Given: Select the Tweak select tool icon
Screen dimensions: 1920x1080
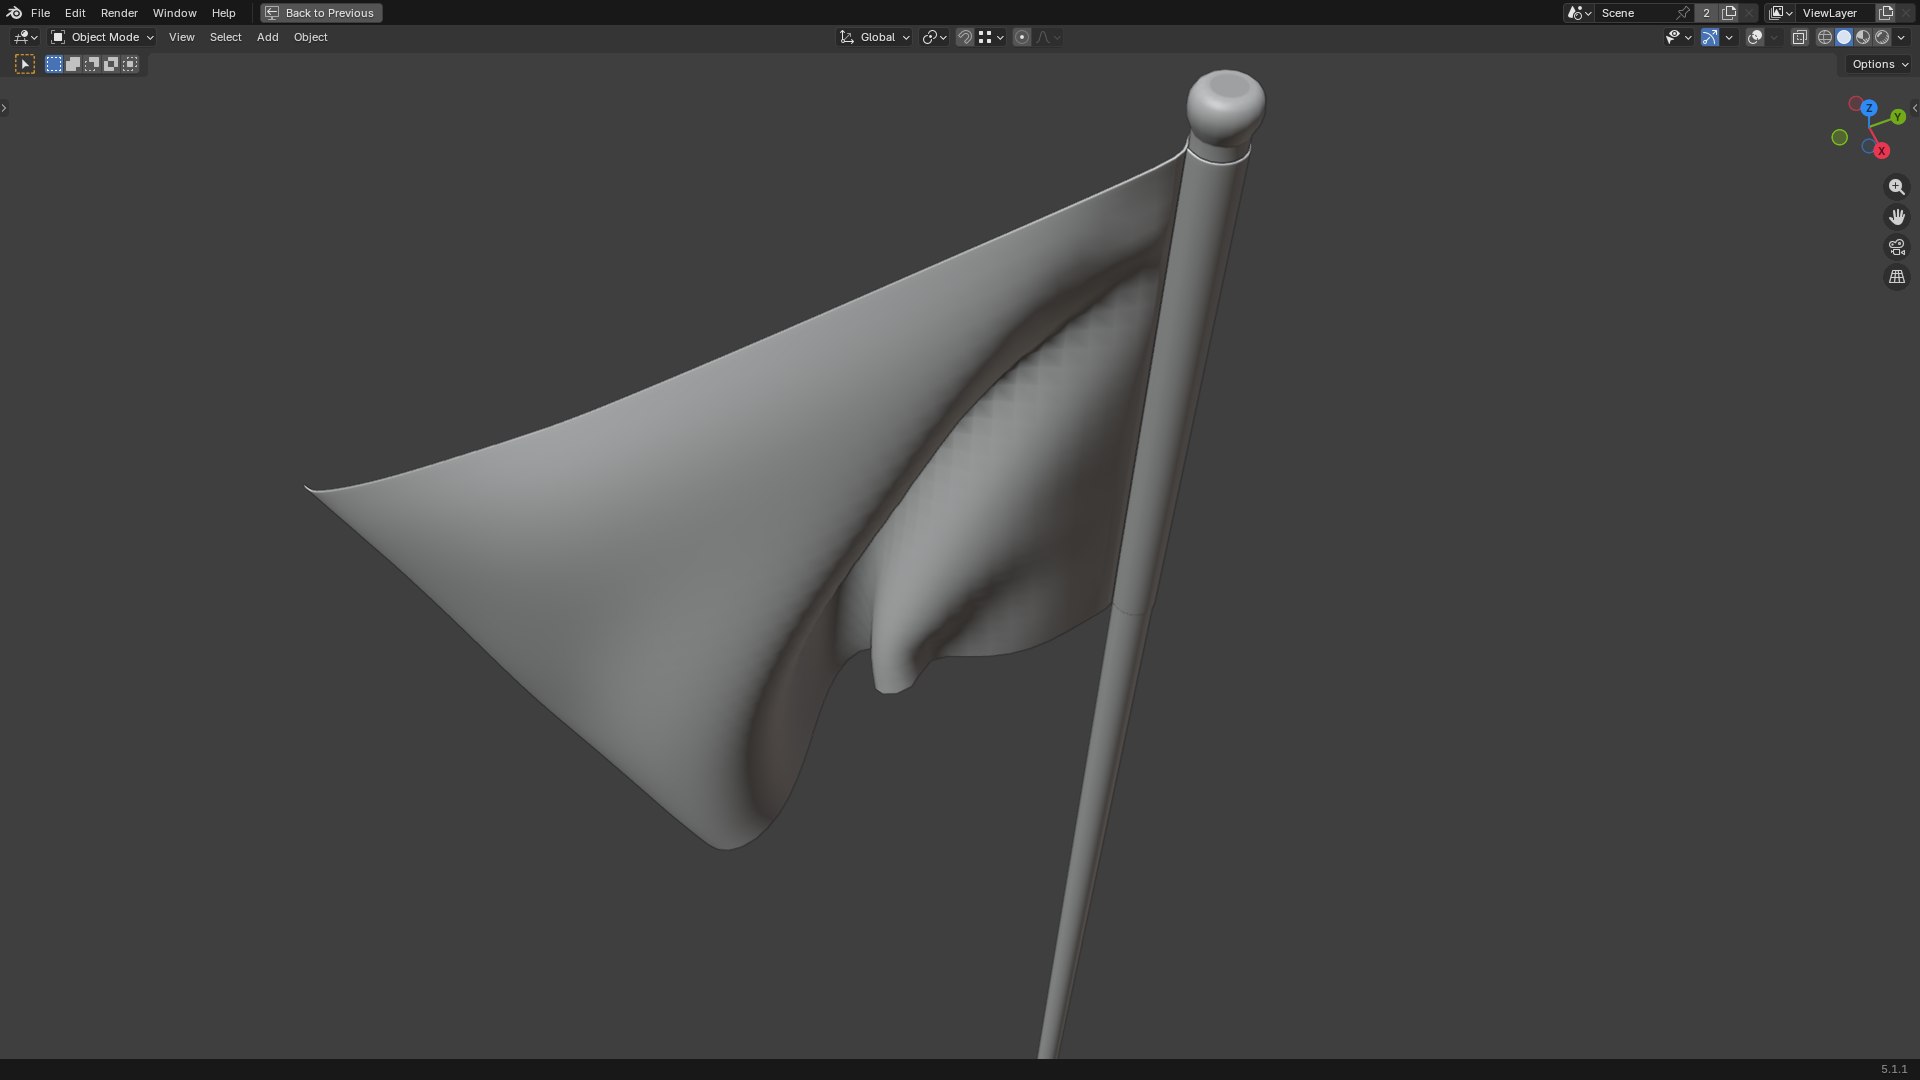Looking at the screenshot, I should pyautogui.click(x=25, y=64).
